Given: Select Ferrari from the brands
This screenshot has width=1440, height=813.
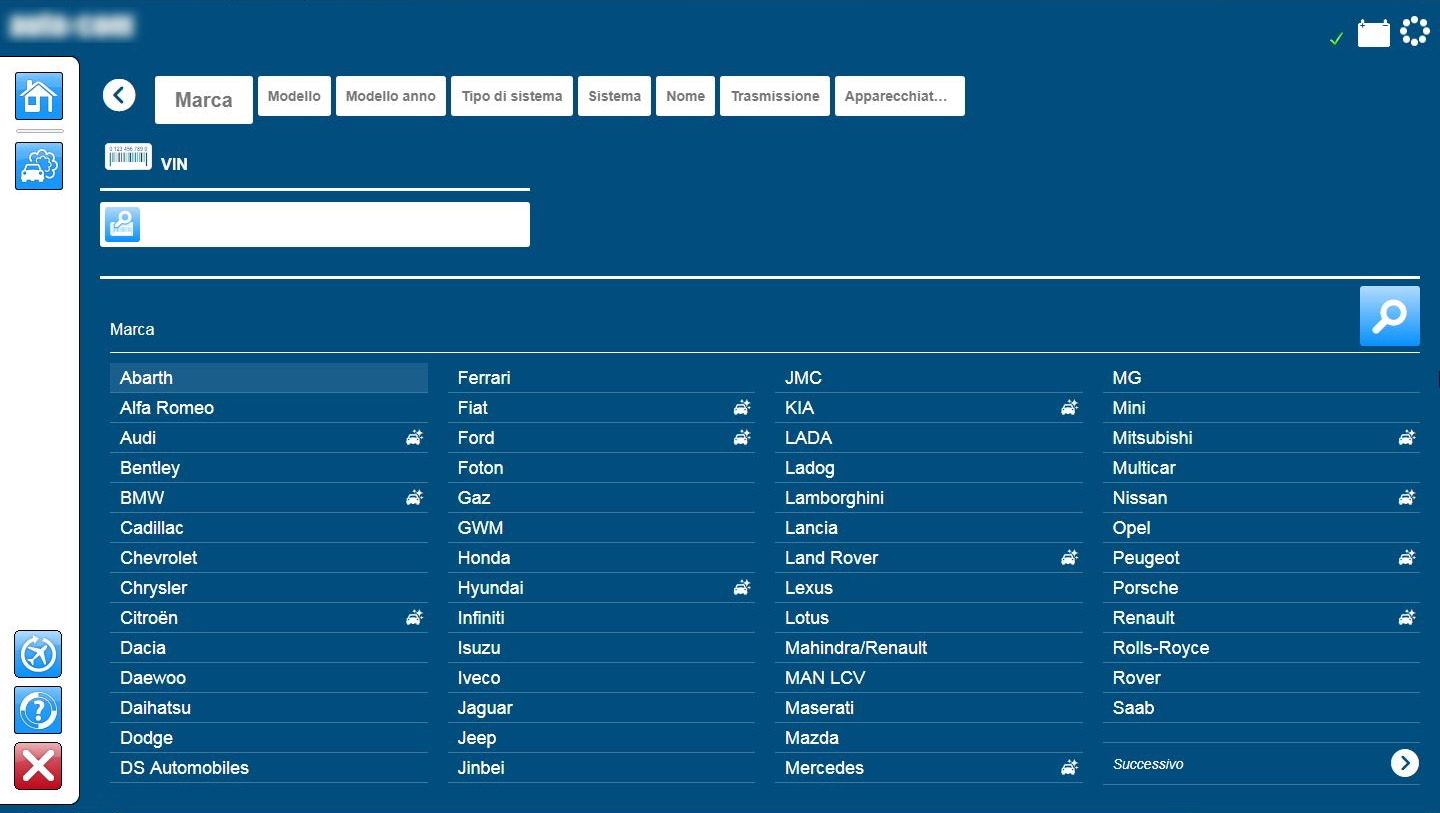Looking at the screenshot, I should pos(601,378).
